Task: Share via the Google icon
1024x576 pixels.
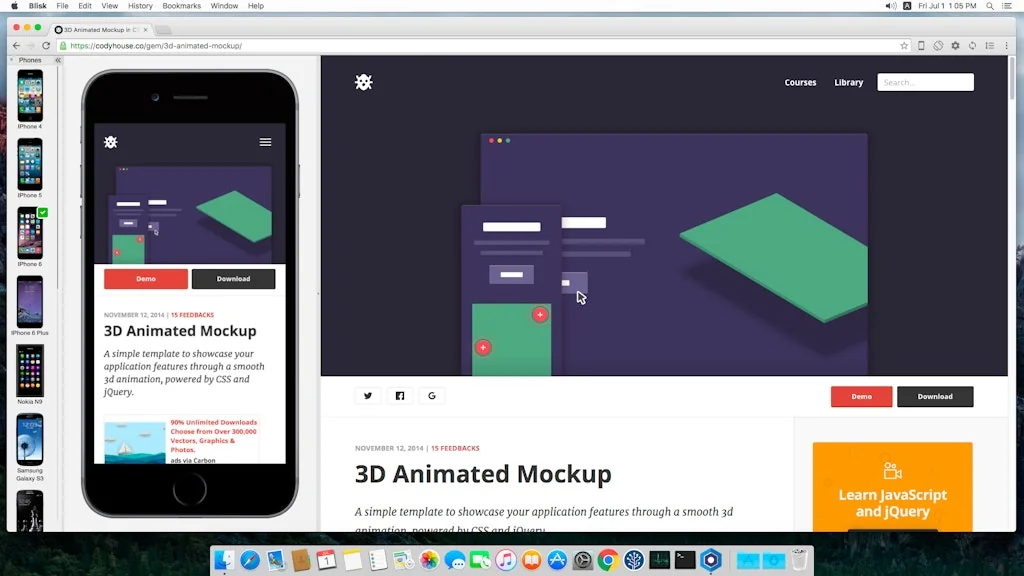Action: pyautogui.click(x=432, y=396)
